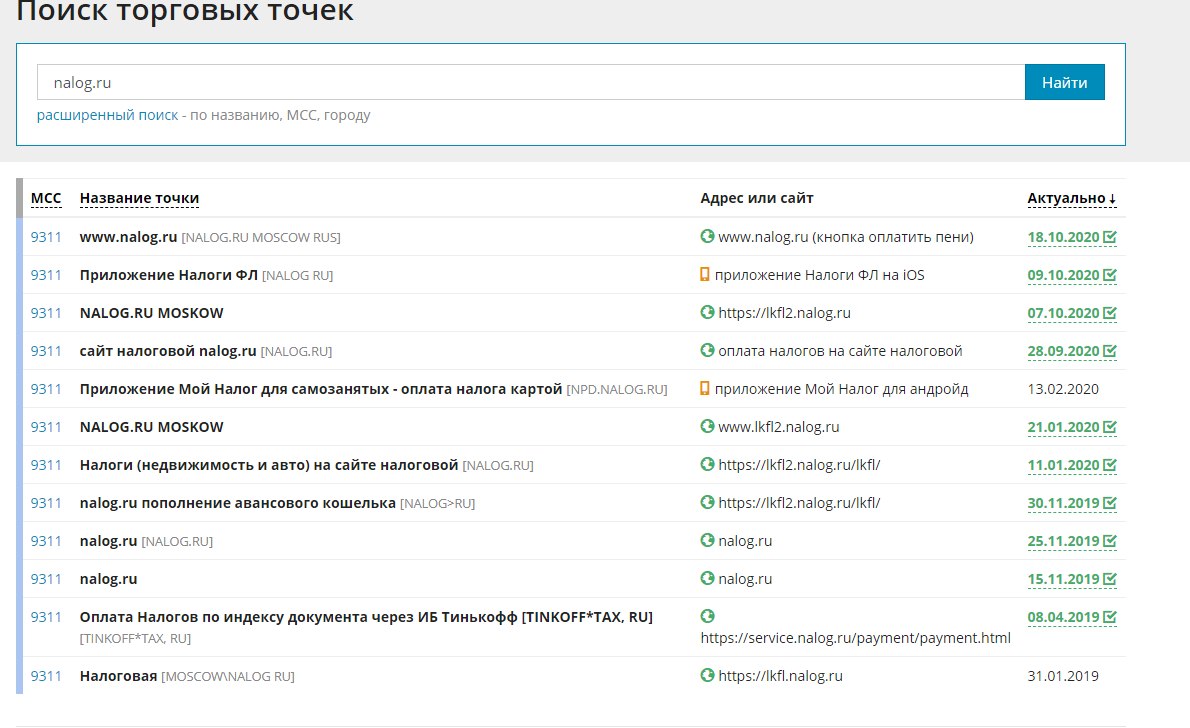Click the verified check icon next to 21.01.2020
The image size is (1190, 728).
point(1110,427)
